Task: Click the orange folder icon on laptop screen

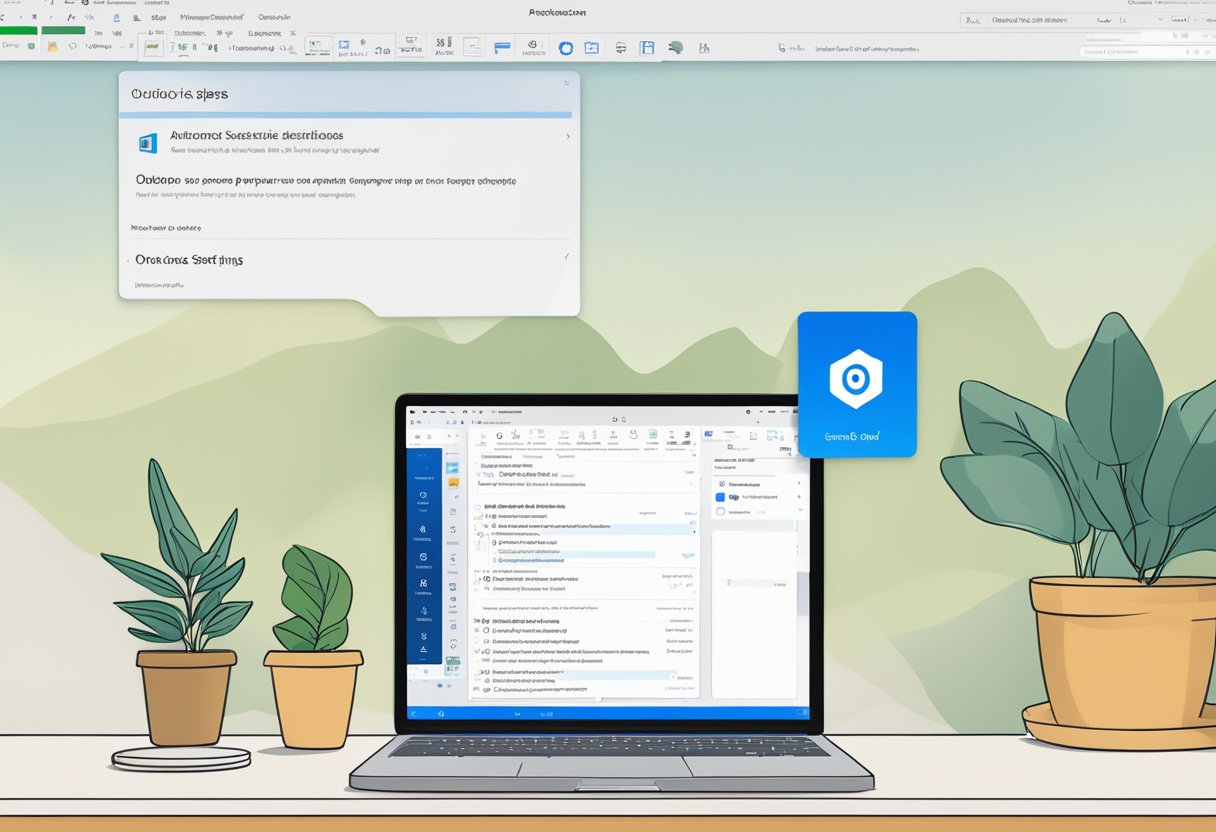Action: 454,482
